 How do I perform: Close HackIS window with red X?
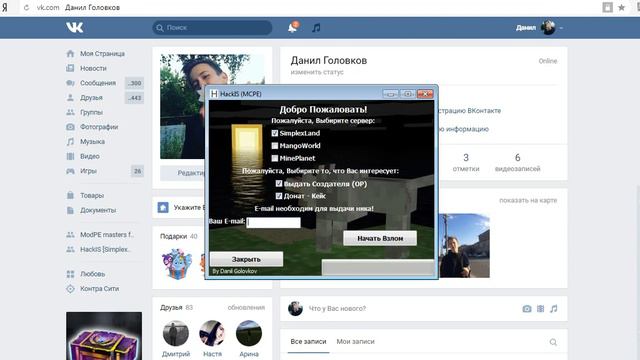(425, 94)
